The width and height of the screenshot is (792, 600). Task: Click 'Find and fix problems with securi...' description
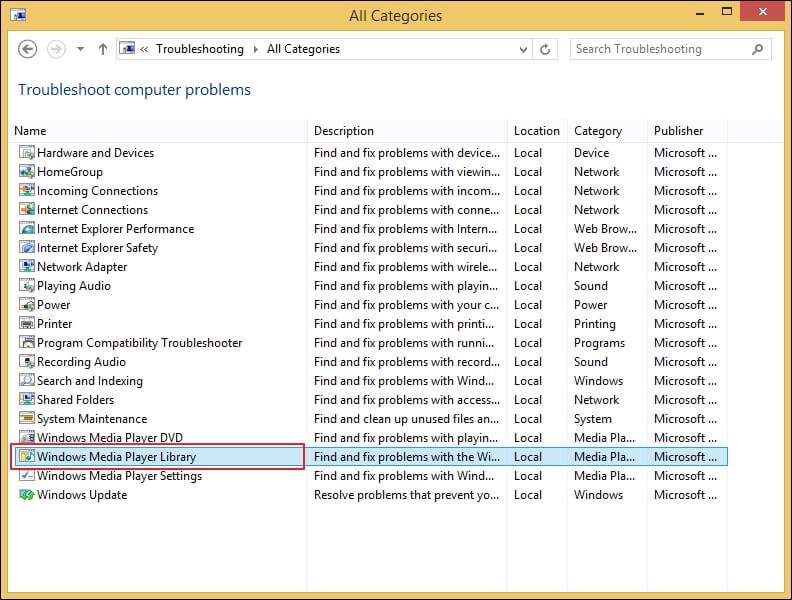(x=405, y=247)
